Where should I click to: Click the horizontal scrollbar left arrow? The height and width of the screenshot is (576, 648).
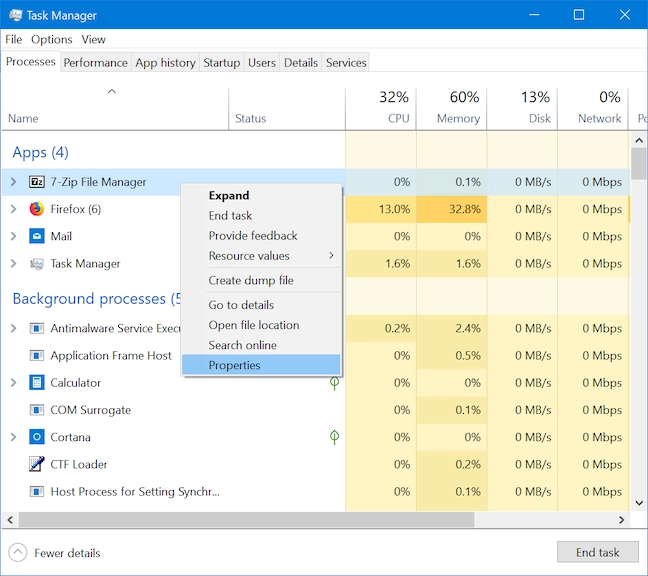10,520
